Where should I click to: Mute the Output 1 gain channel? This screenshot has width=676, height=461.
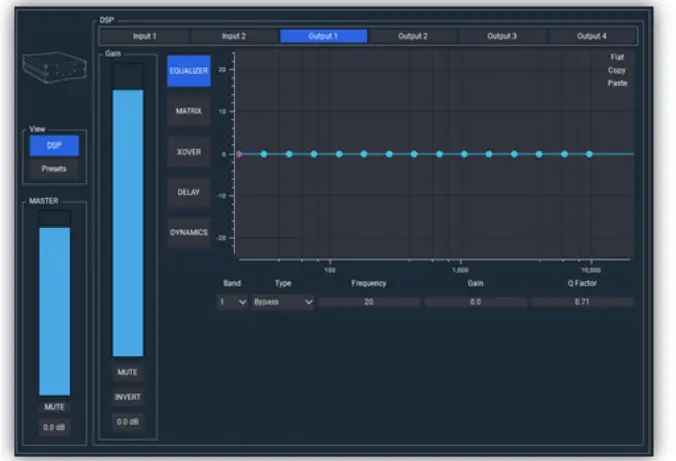point(128,372)
